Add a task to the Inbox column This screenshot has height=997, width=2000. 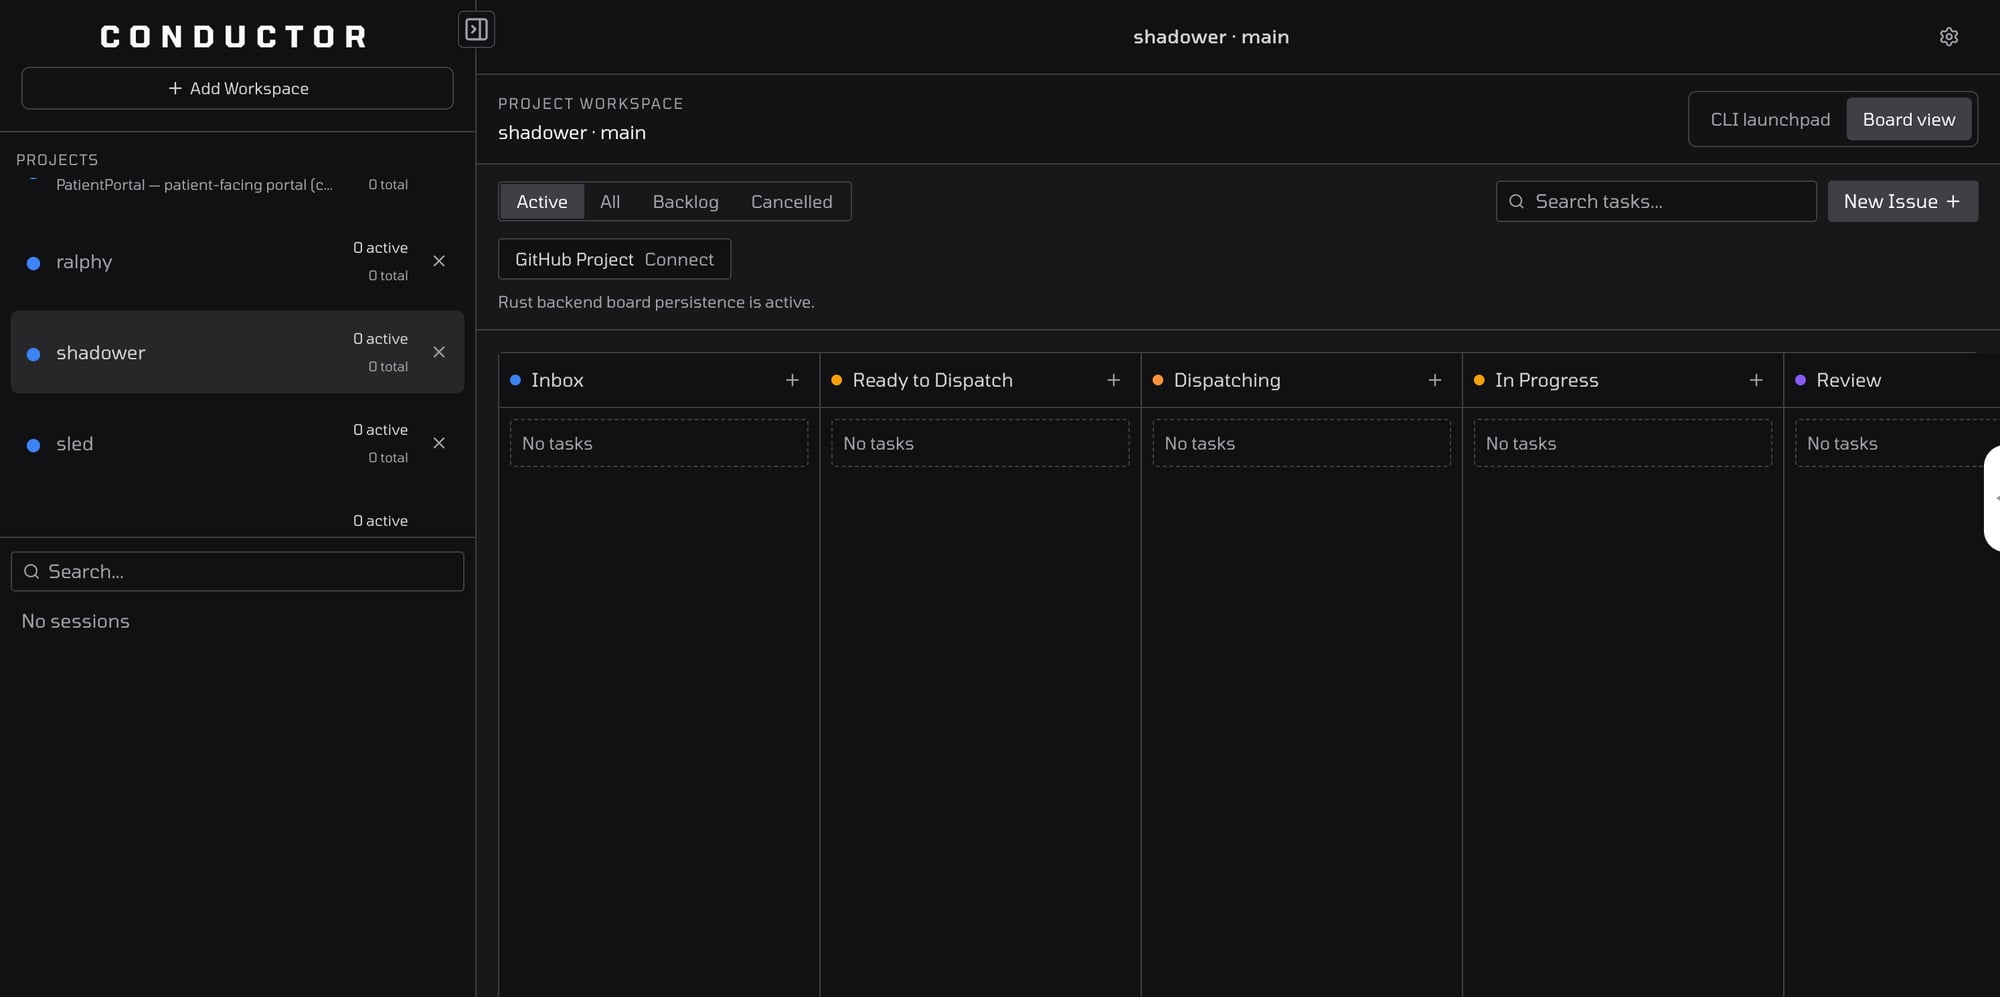[792, 380]
